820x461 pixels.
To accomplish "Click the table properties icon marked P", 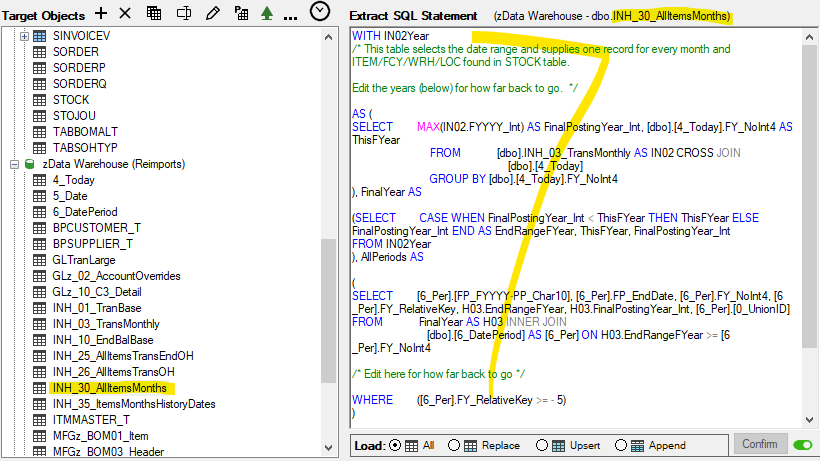I will (x=240, y=13).
